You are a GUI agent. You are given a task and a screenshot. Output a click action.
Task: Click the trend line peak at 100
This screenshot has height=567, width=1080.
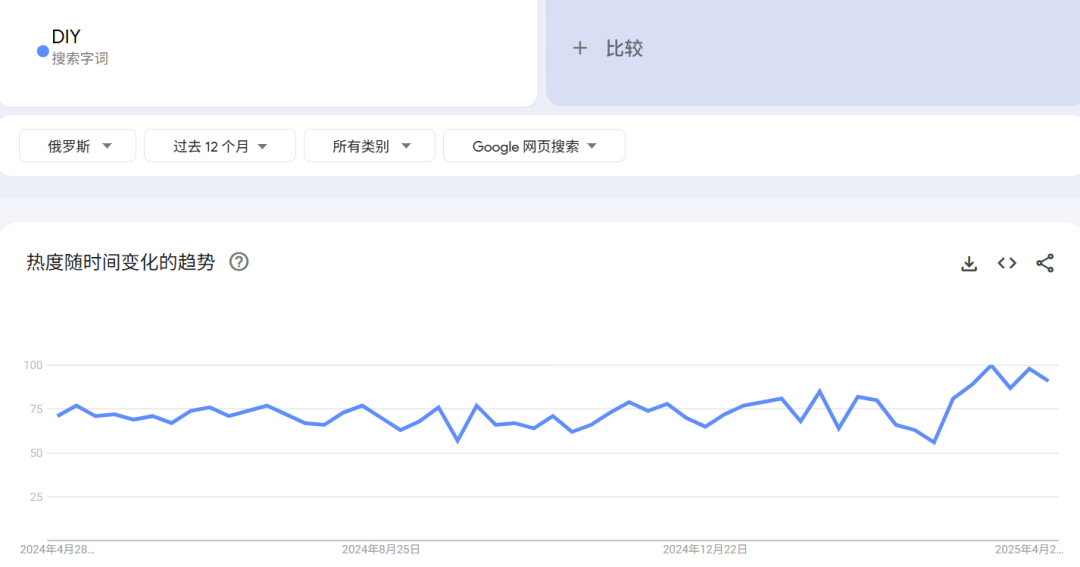[991, 366]
